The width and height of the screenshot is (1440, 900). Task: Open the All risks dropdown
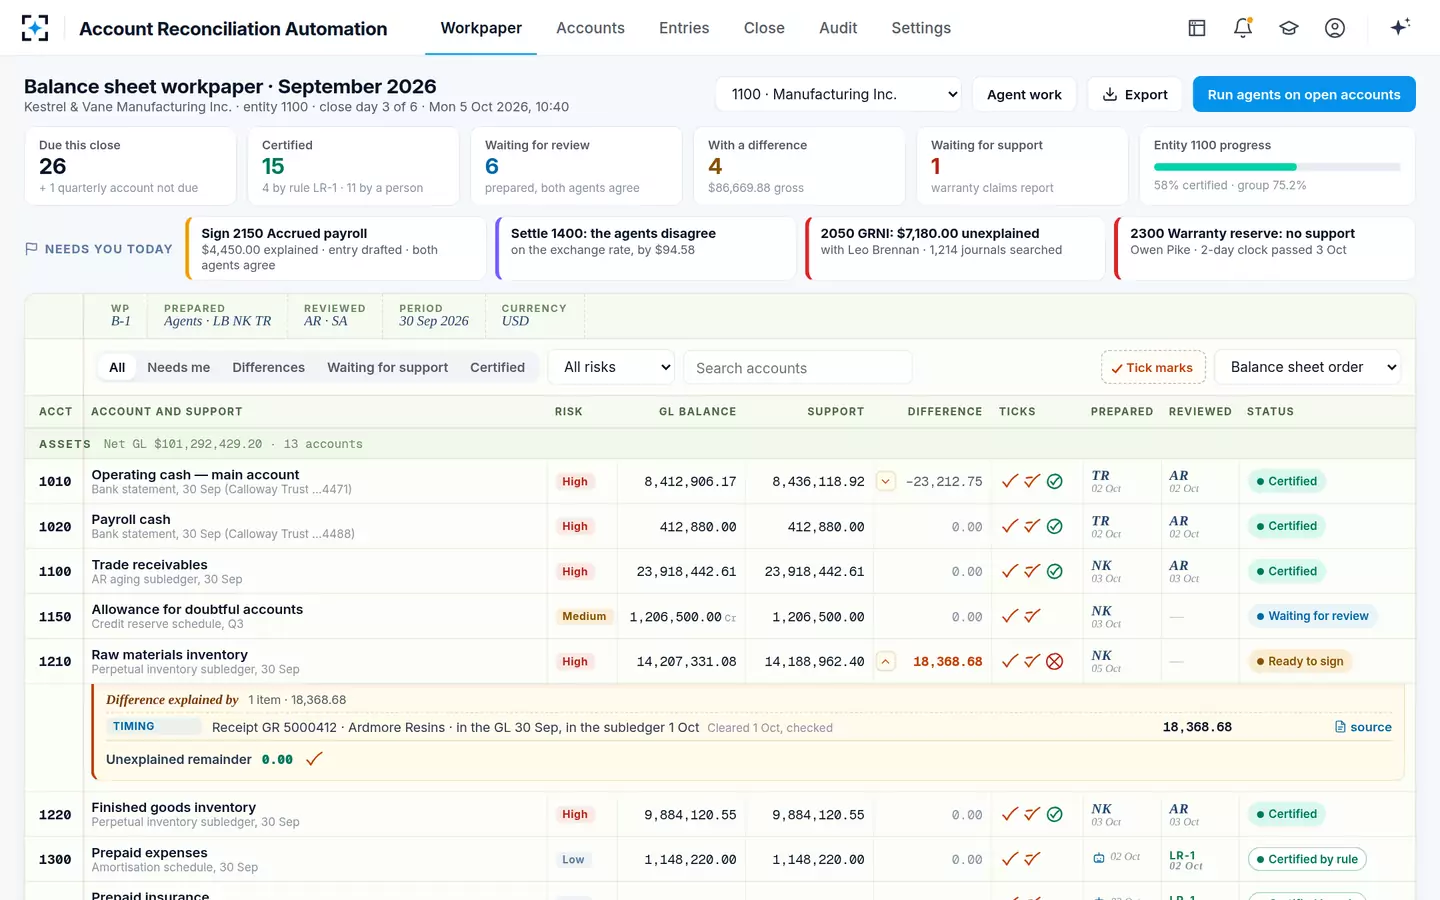[611, 367]
